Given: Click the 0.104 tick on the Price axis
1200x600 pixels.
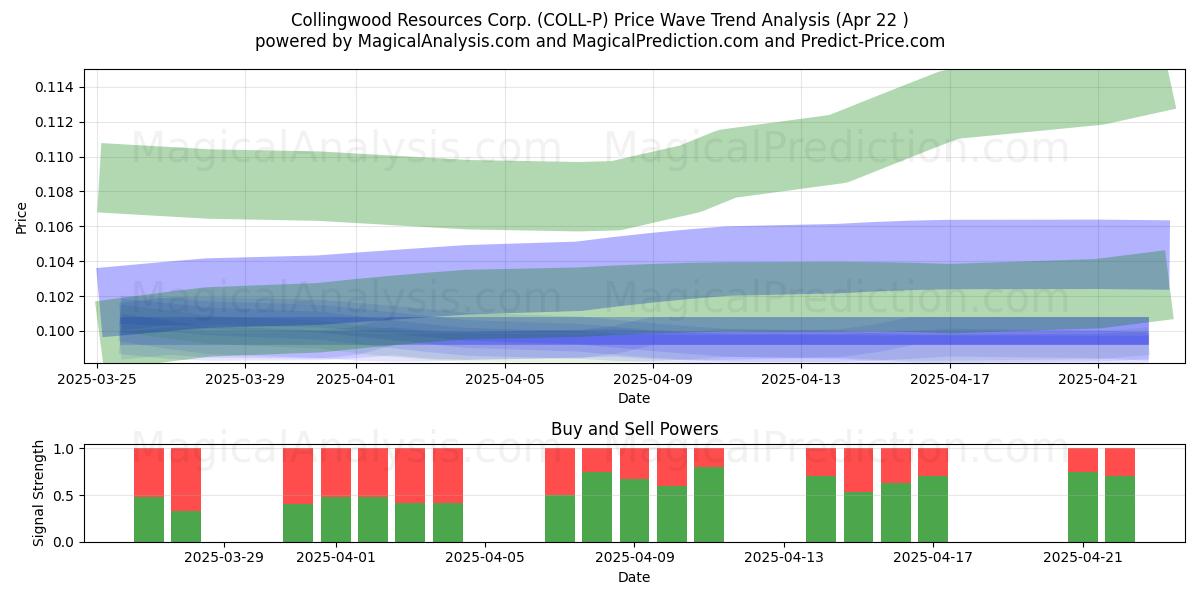Looking at the screenshot, I should [x=55, y=262].
